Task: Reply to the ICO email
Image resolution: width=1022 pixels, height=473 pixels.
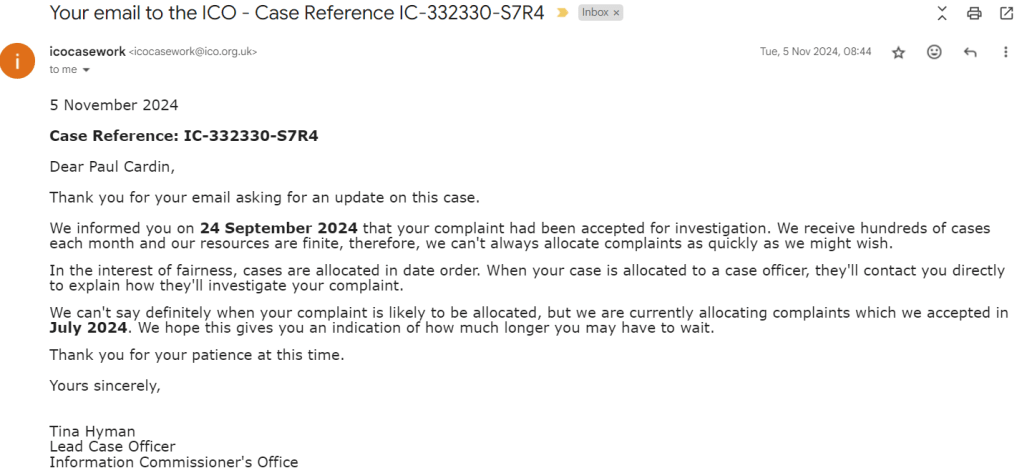Action: point(969,52)
